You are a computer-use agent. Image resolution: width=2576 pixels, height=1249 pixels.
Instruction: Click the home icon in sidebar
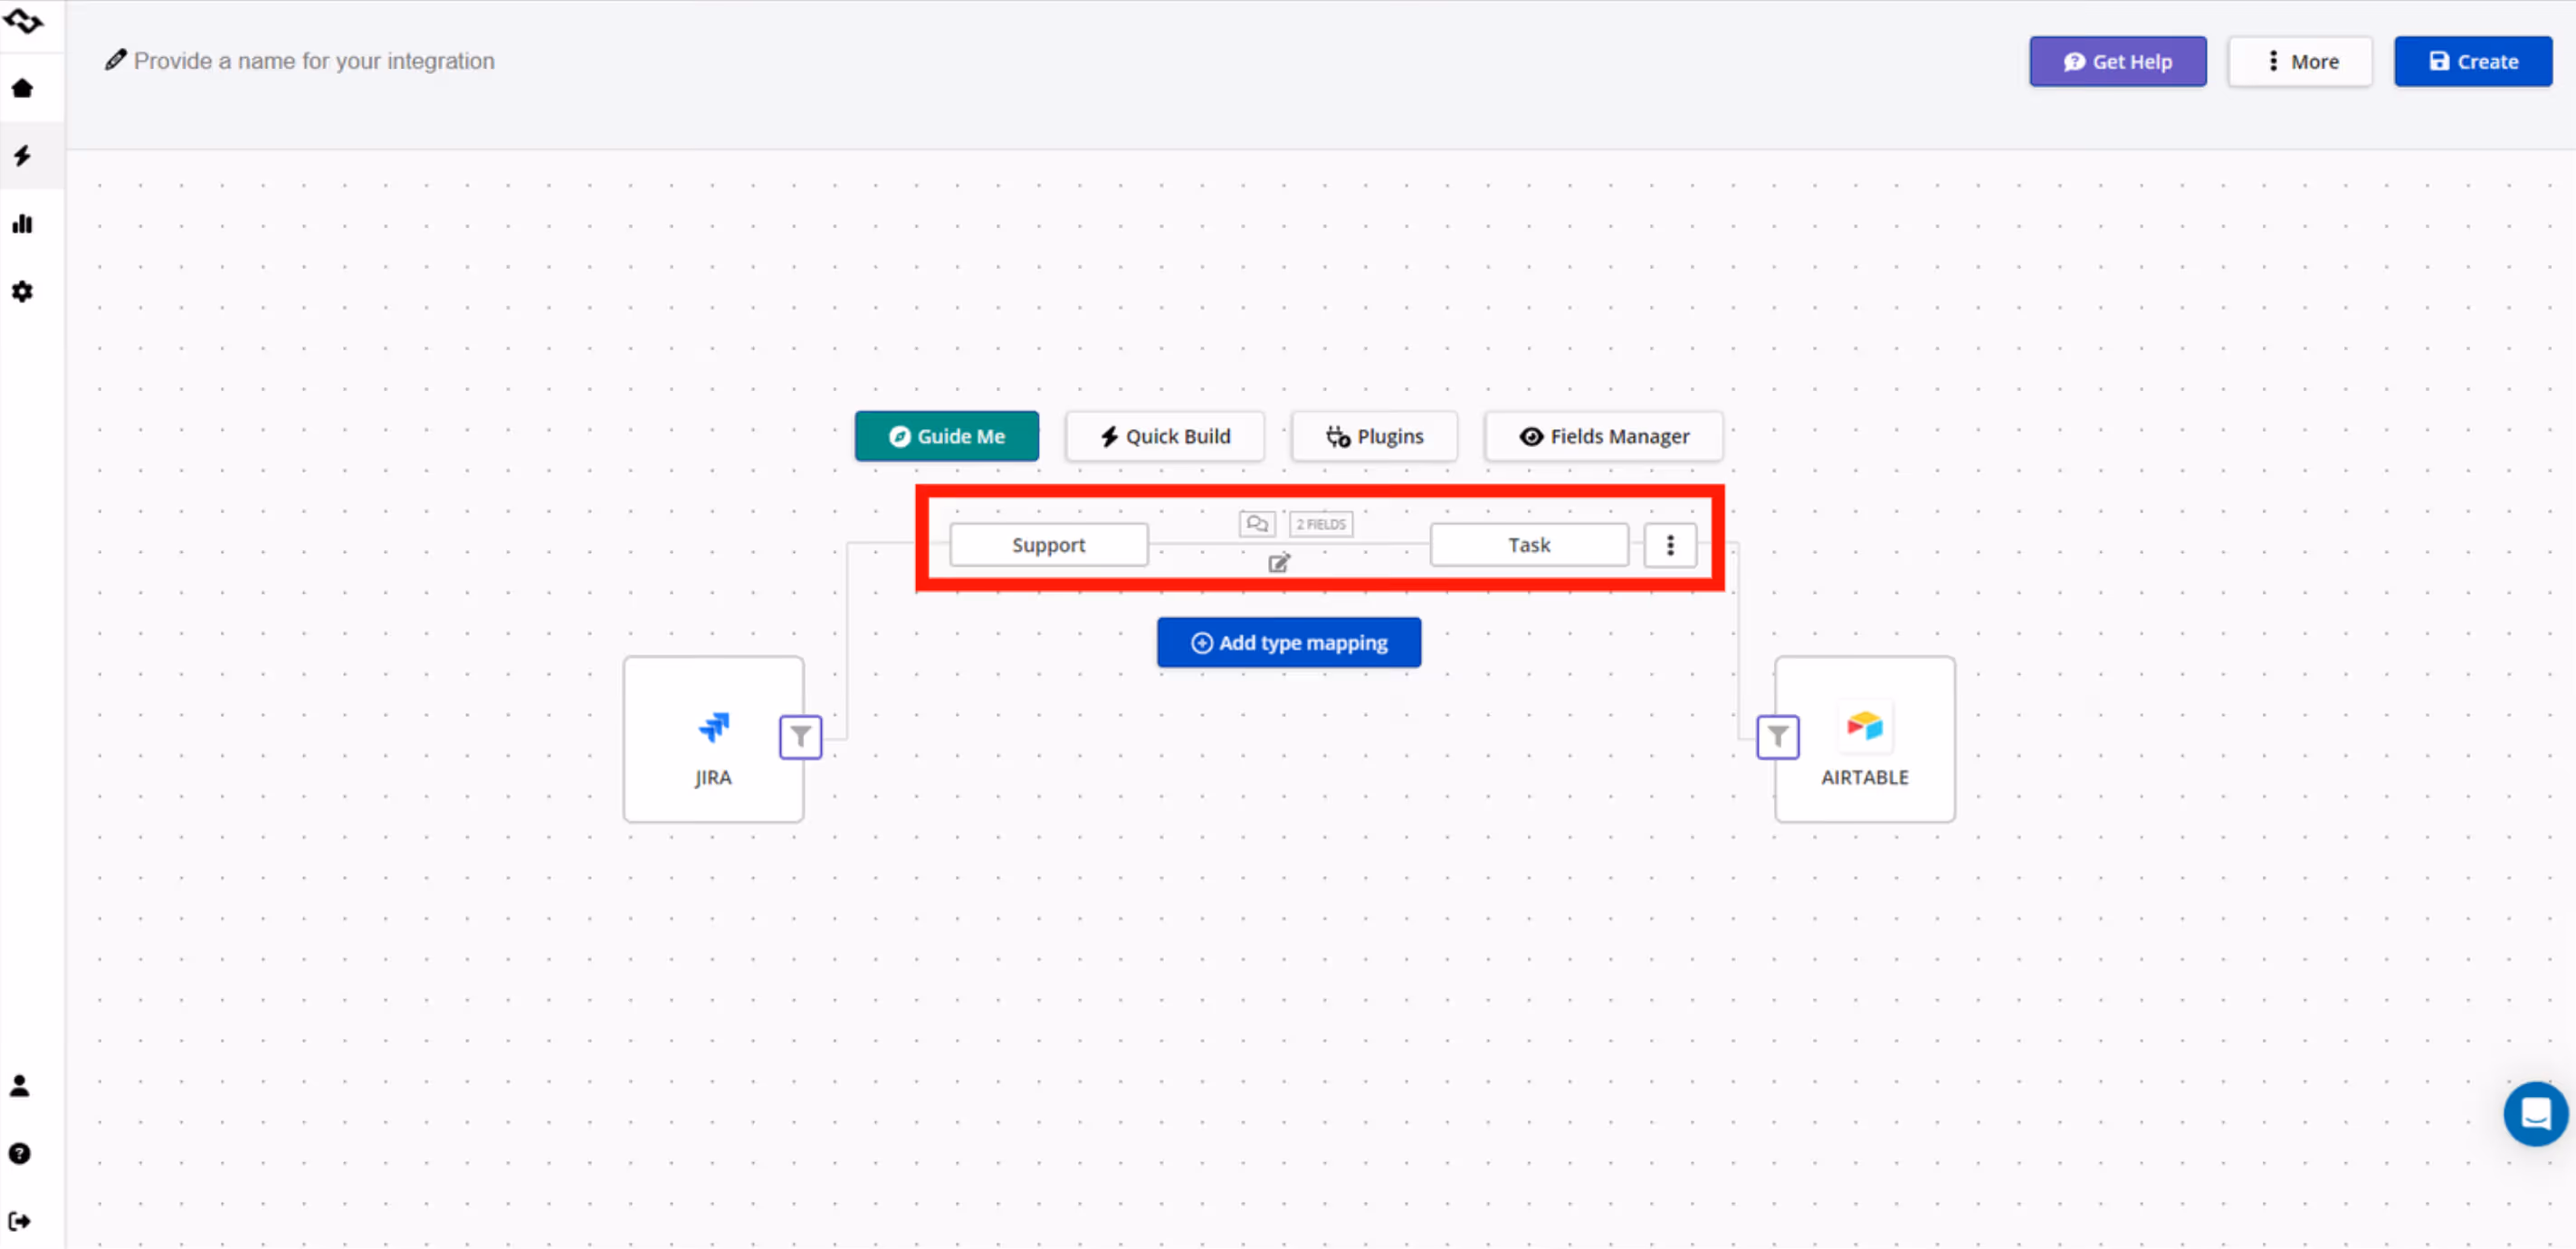click(x=22, y=88)
